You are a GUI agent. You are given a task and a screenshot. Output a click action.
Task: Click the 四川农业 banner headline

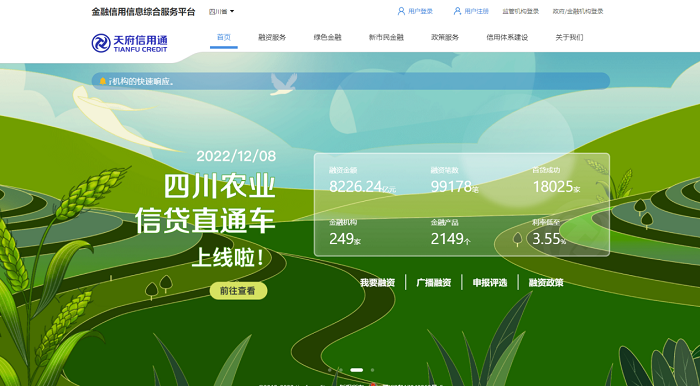pyautogui.click(x=219, y=186)
